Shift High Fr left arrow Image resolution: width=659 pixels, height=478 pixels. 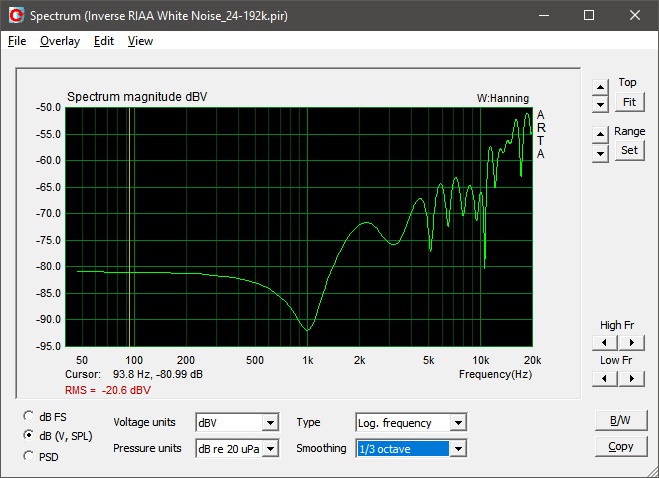(604, 343)
